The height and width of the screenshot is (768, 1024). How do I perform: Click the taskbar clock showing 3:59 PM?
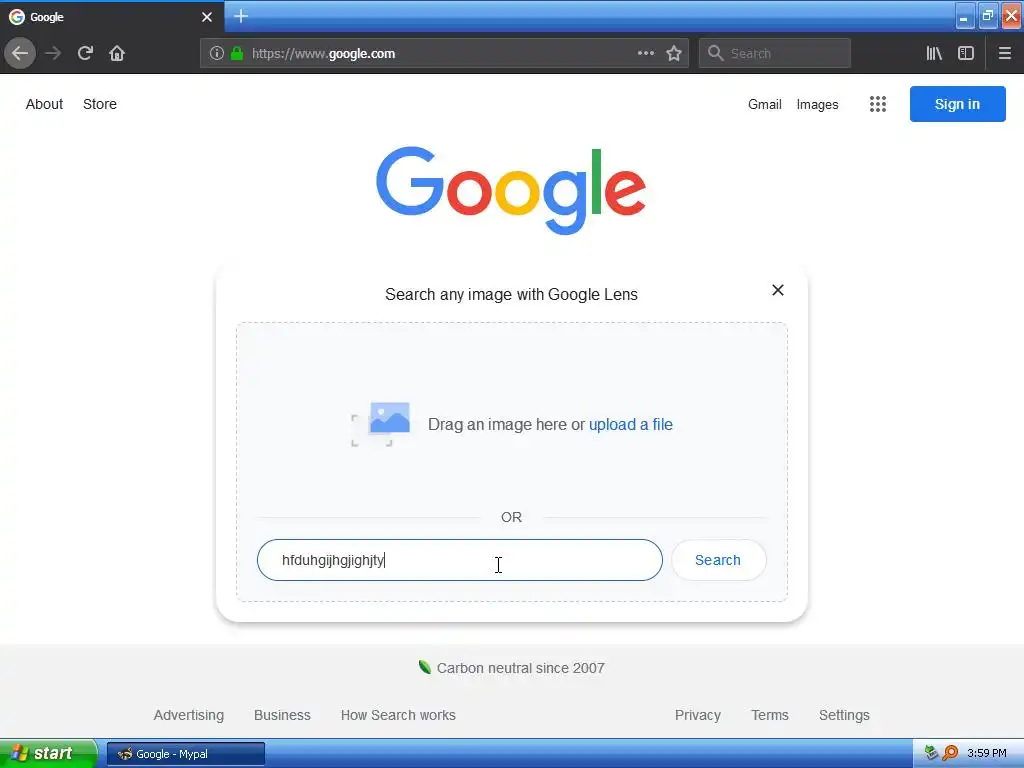click(x=987, y=753)
